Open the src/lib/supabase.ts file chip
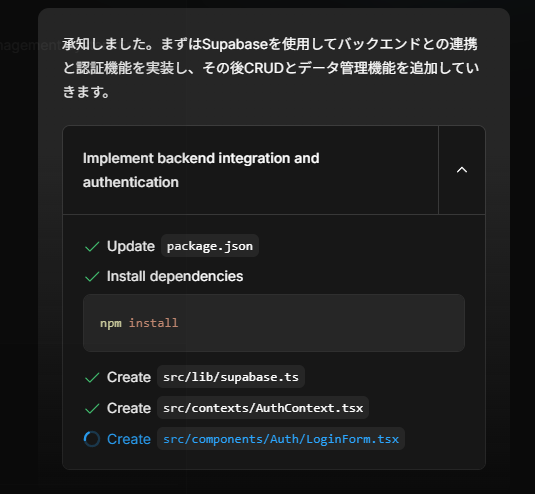 coord(231,377)
